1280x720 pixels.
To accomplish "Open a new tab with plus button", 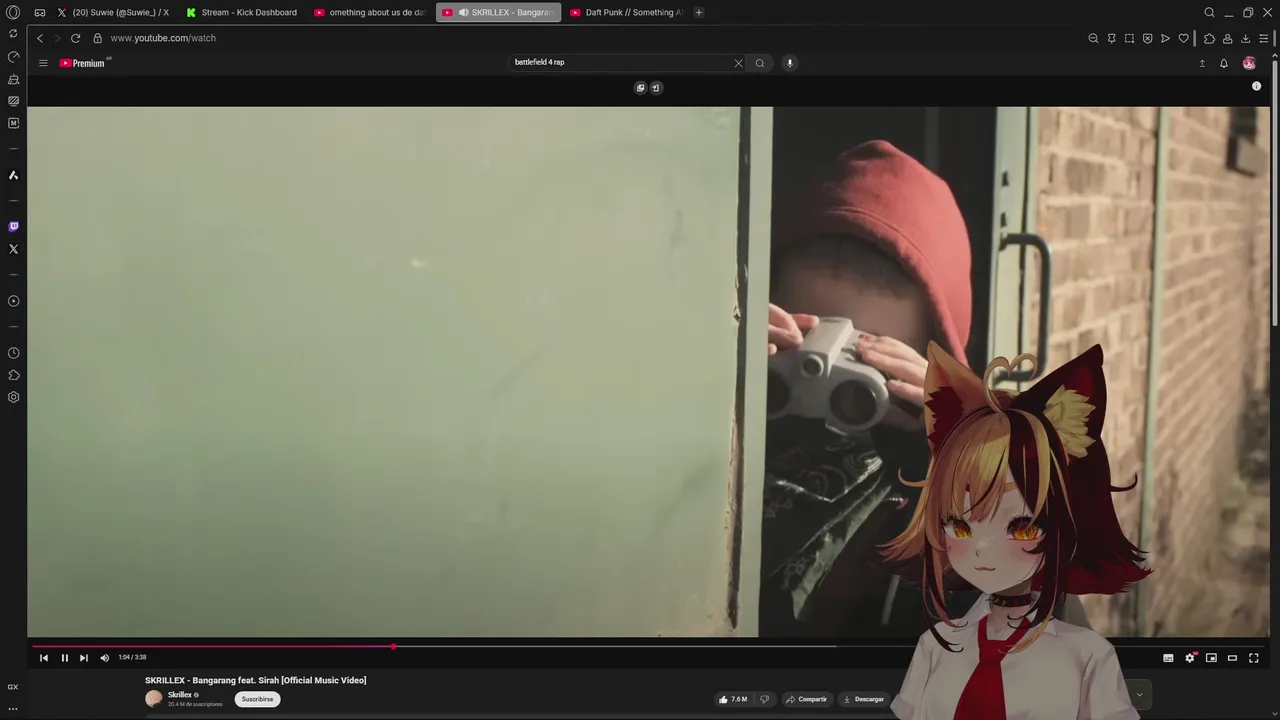I will coord(699,13).
